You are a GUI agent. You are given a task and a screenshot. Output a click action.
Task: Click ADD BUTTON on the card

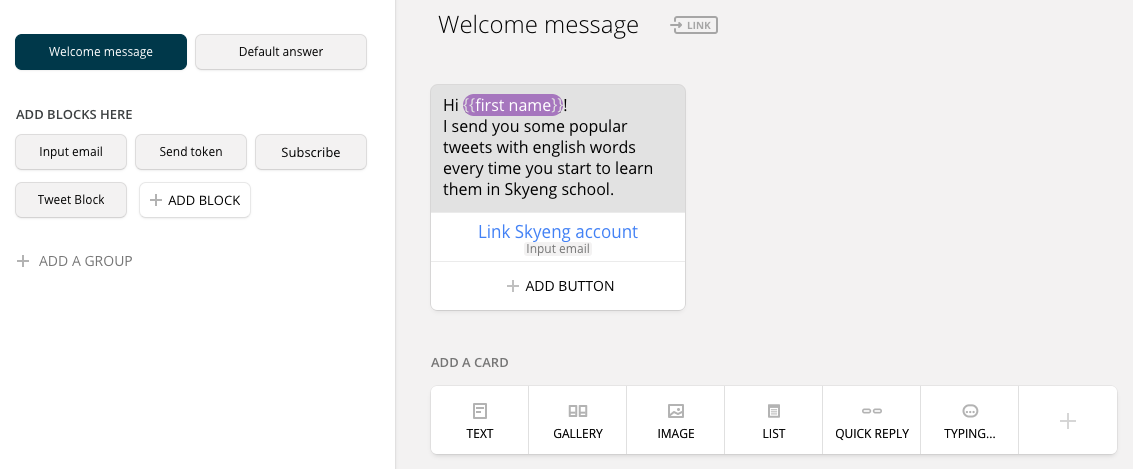point(558,286)
